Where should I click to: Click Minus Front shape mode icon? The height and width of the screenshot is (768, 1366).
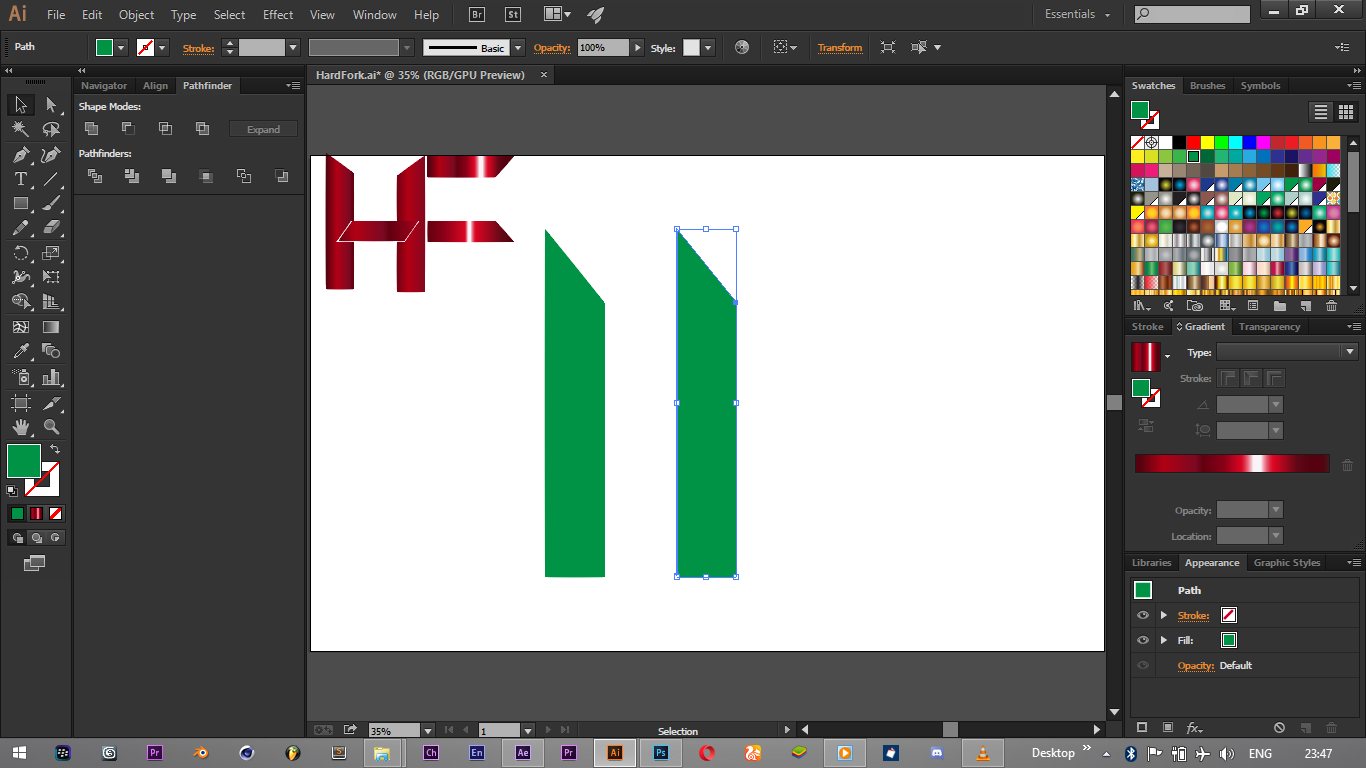(128, 128)
